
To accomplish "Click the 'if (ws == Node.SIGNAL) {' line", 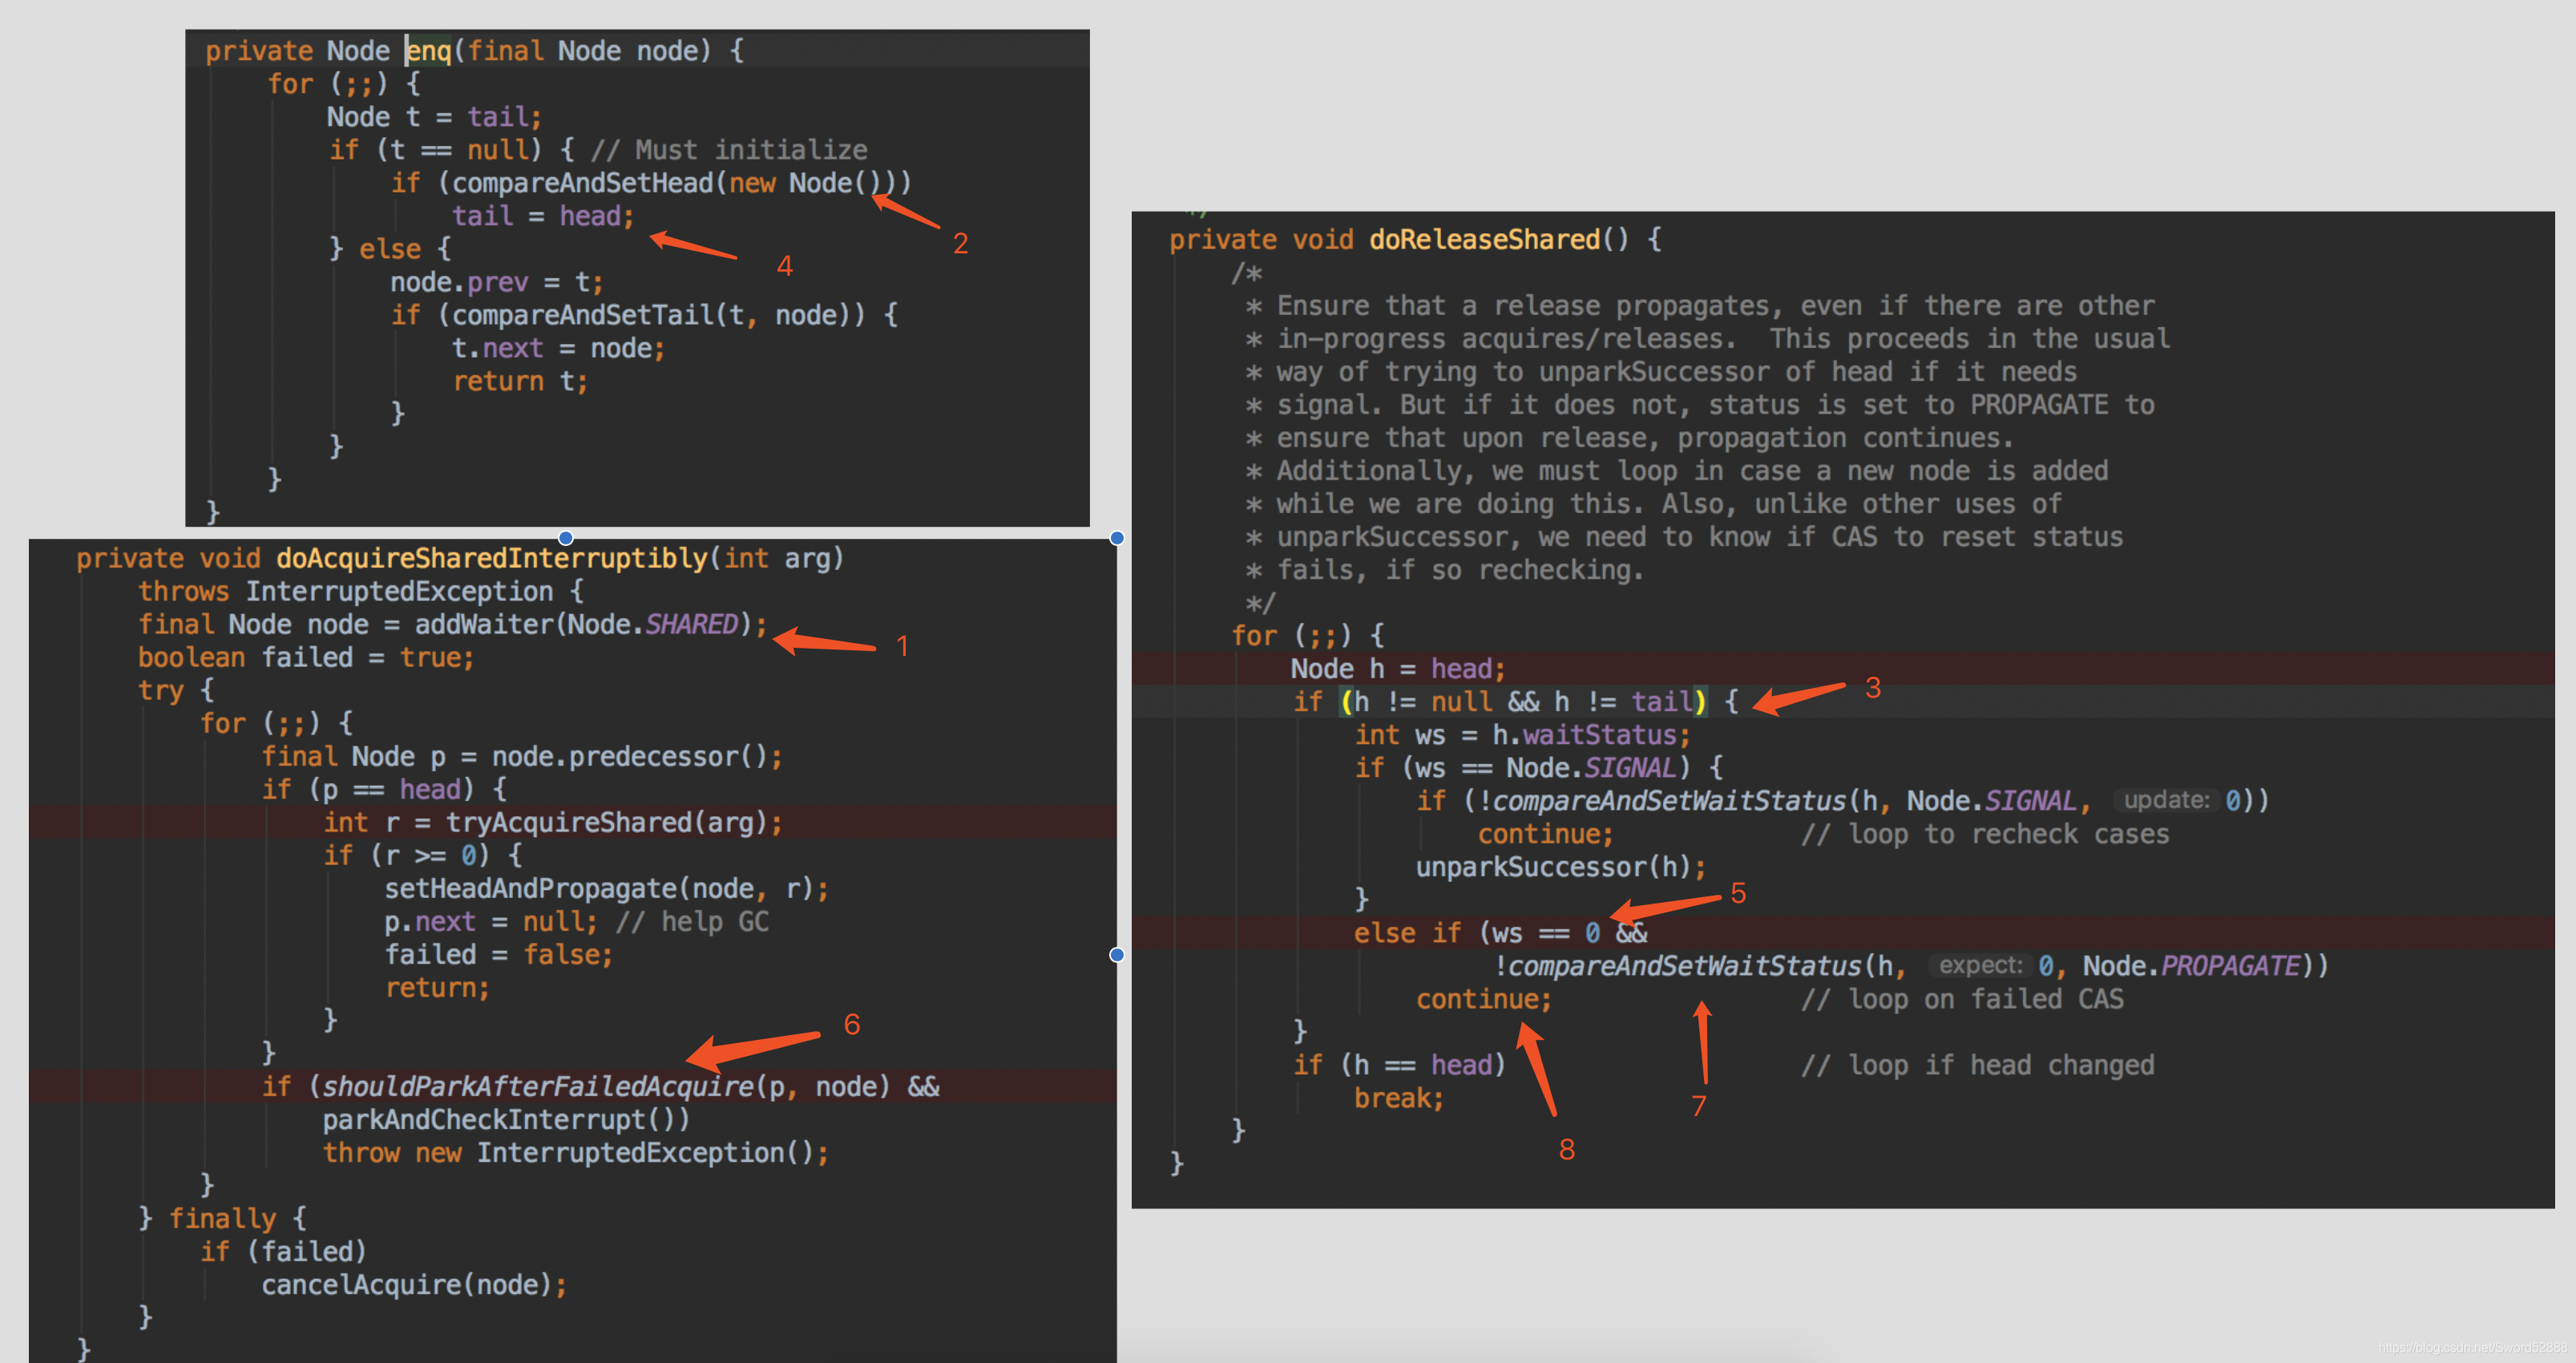I will (1538, 767).
